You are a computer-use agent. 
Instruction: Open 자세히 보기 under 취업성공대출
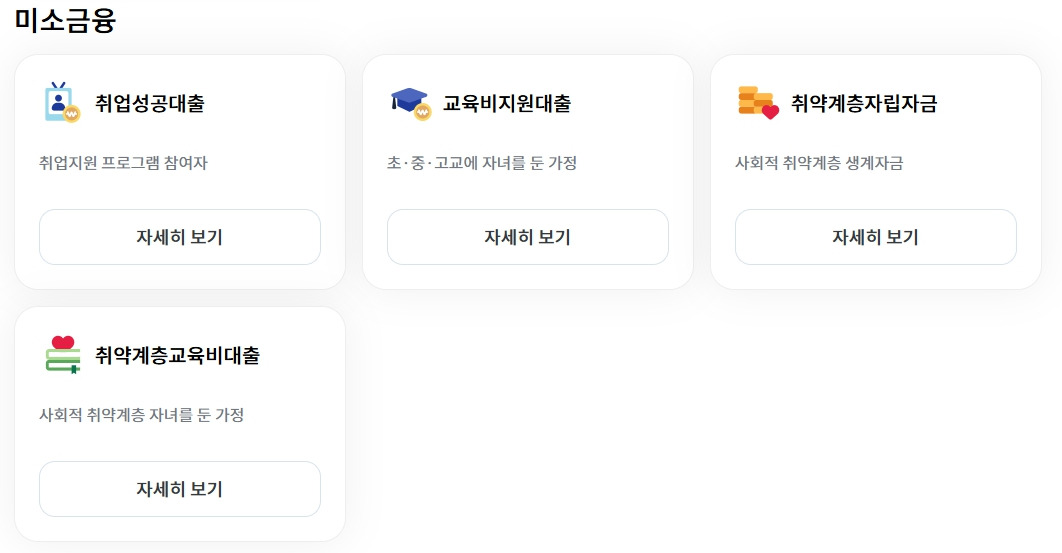coord(179,237)
